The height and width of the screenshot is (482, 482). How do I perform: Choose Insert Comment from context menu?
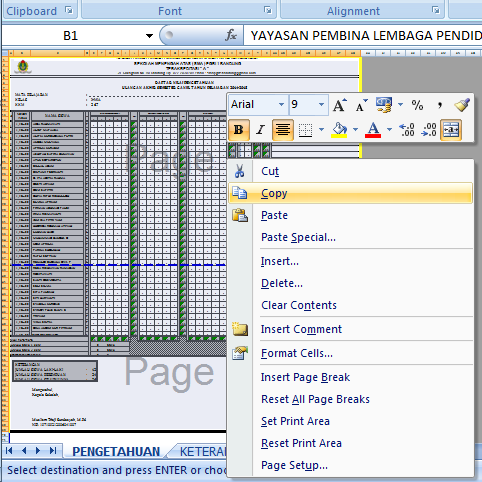pyautogui.click(x=350, y=329)
